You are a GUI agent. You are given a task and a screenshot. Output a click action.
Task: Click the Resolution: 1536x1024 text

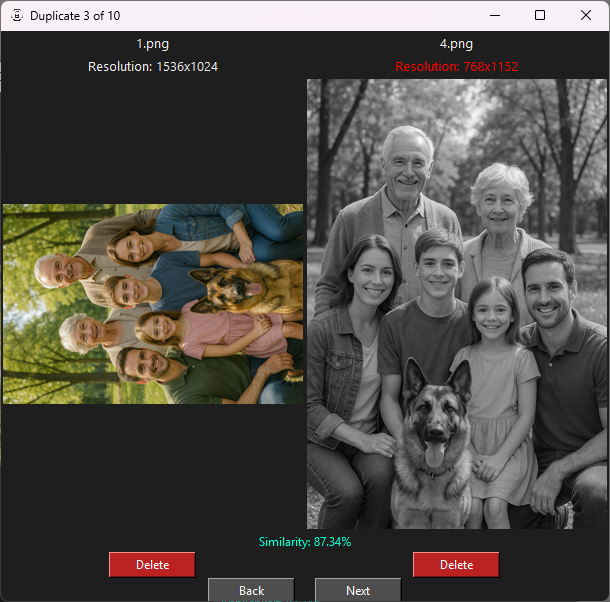(153, 67)
